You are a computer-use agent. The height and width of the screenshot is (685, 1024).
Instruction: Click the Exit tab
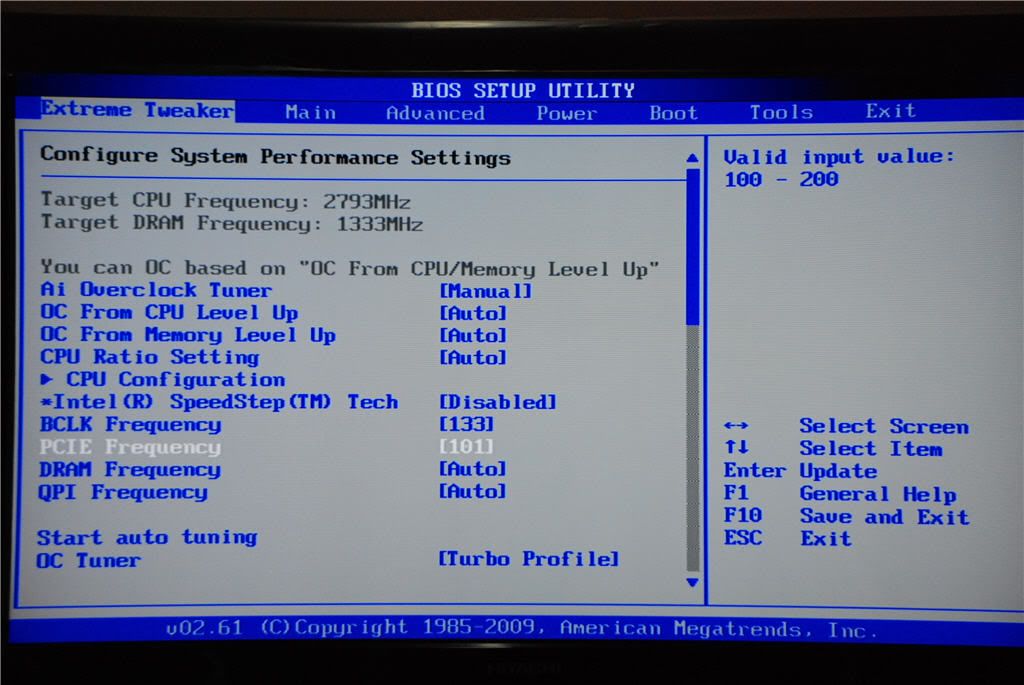click(x=890, y=111)
